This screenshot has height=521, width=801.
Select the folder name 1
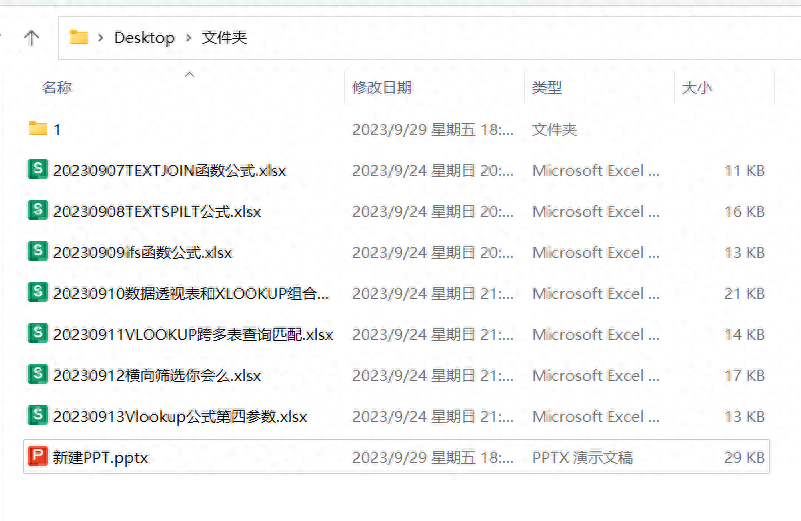[57, 130]
